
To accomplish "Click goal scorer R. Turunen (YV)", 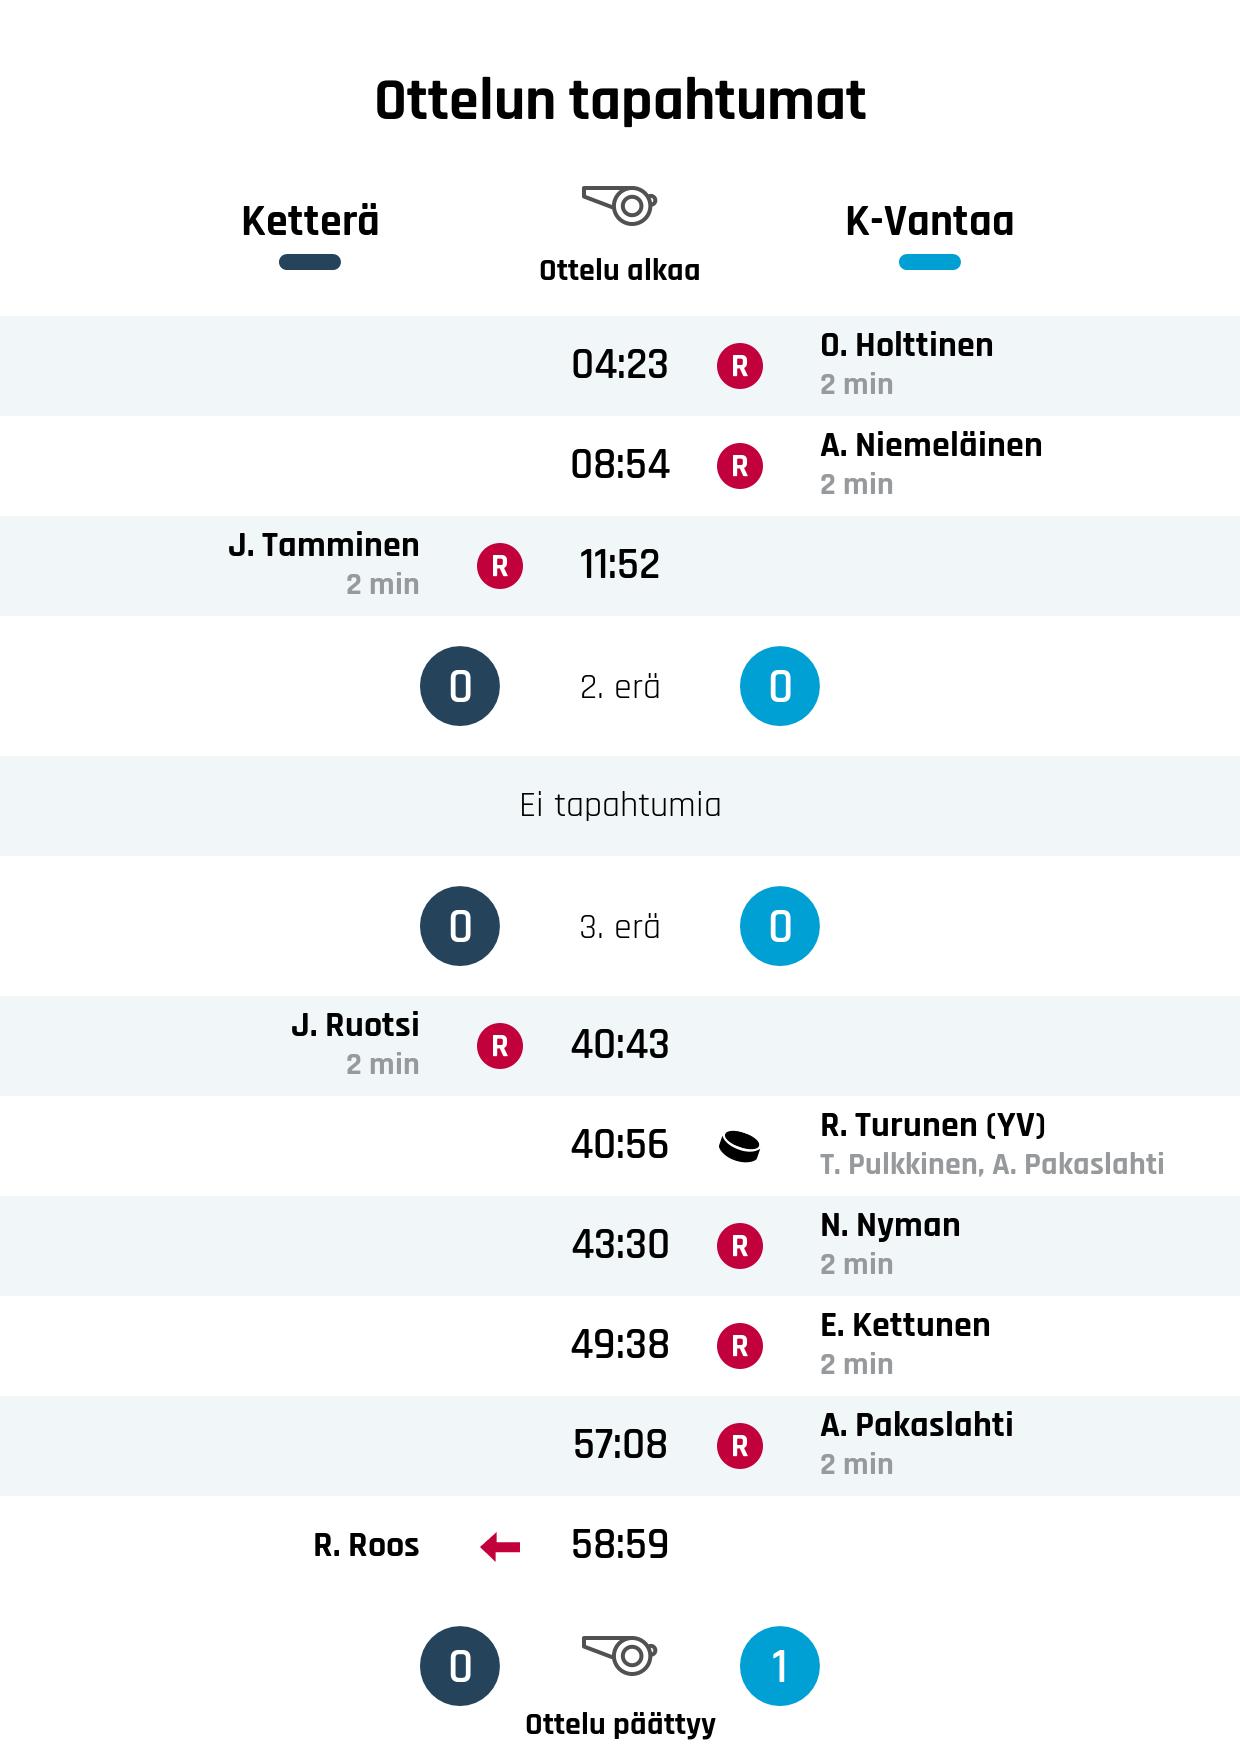I will point(932,1126).
